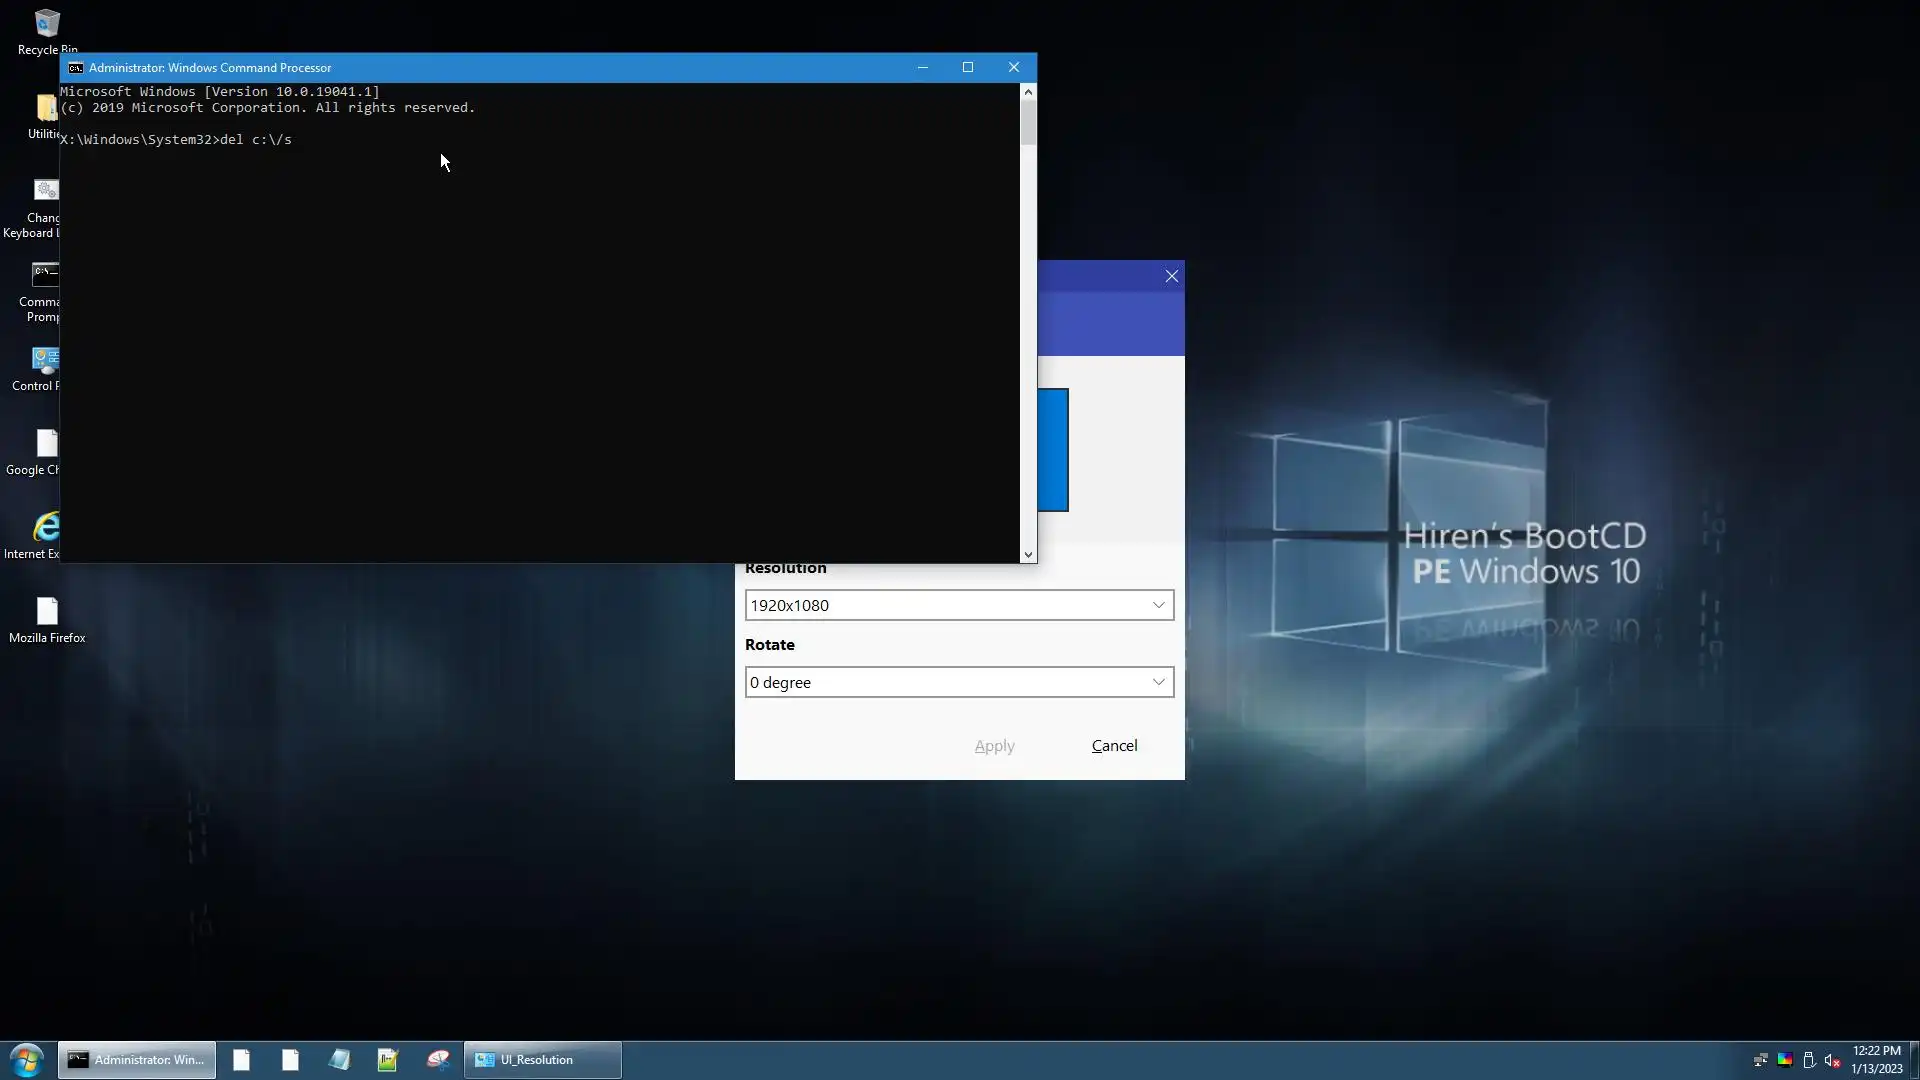Open the network tray icon
This screenshot has width=1920, height=1080.
1760,1060
